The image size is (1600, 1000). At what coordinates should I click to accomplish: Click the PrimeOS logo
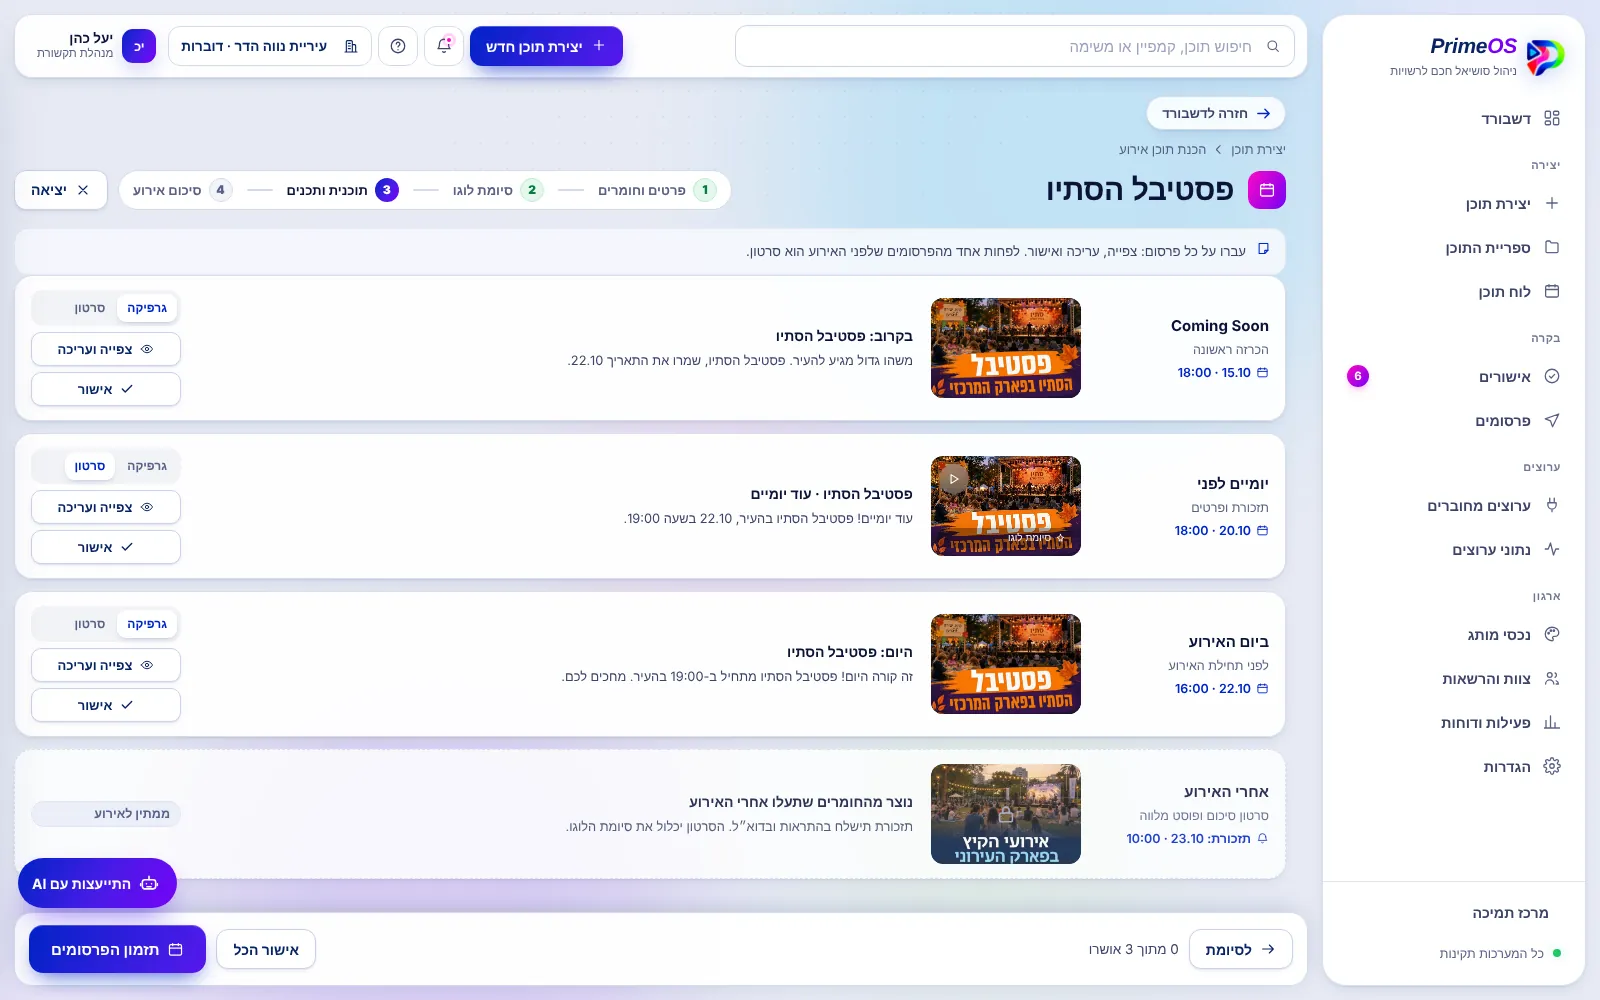[x=1544, y=57]
